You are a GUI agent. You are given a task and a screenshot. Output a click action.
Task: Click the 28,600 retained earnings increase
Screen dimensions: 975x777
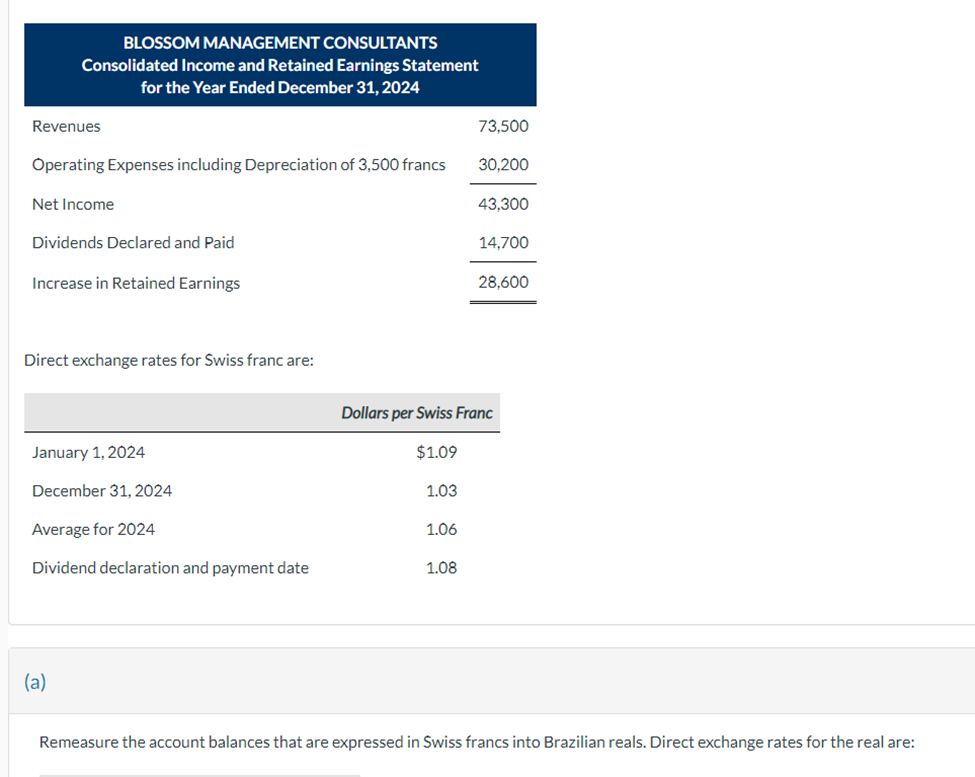point(503,282)
